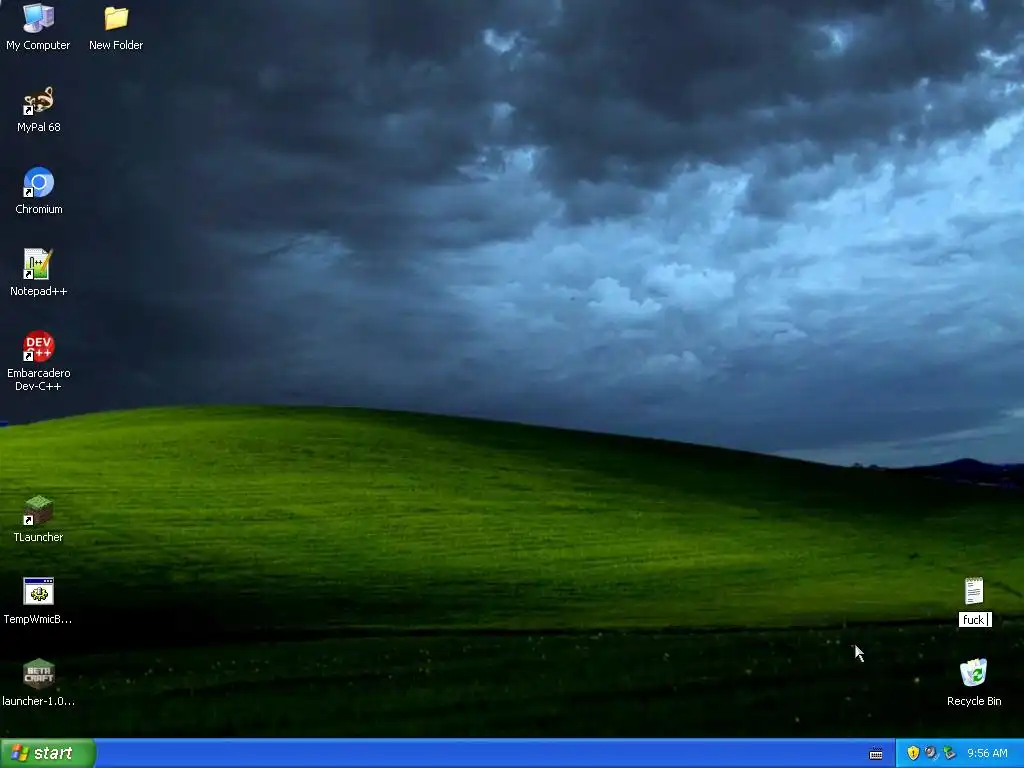Select the TempWmicB... batch file icon
This screenshot has width=1024, height=768.
[x=38, y=592]
